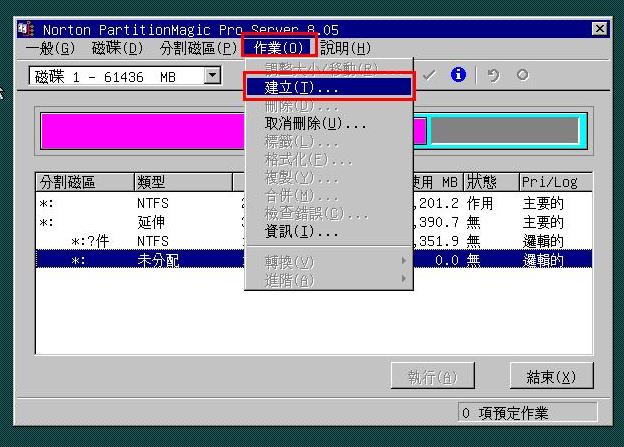624x447 pixels.
Task: Click the 0 項預定作業 status field
Action: coord(527,413)
